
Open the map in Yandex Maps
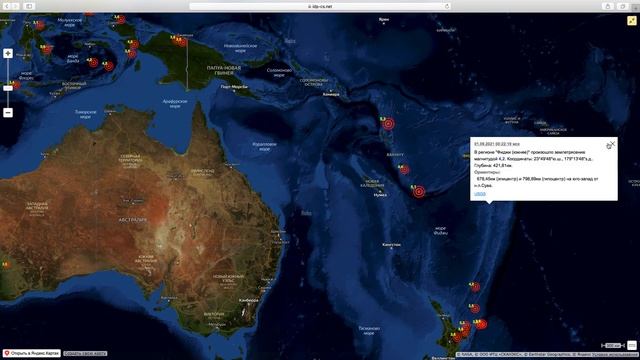pyautogui.click(x=32, y=353)
